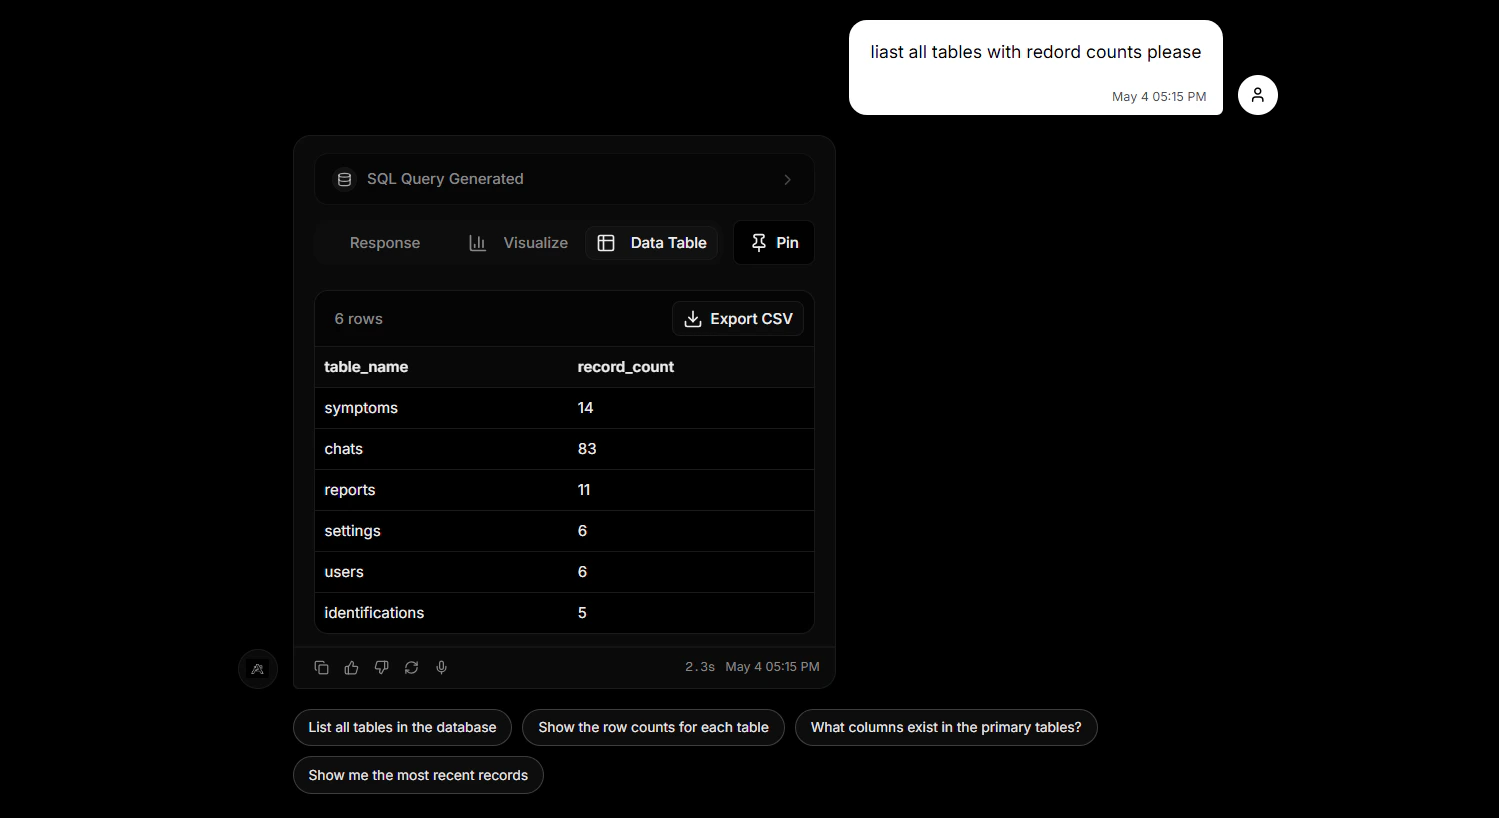This screenshot has height=818, width=1499.
Task: Click the 2.3s response time label
Action: [x=700, y=667]
